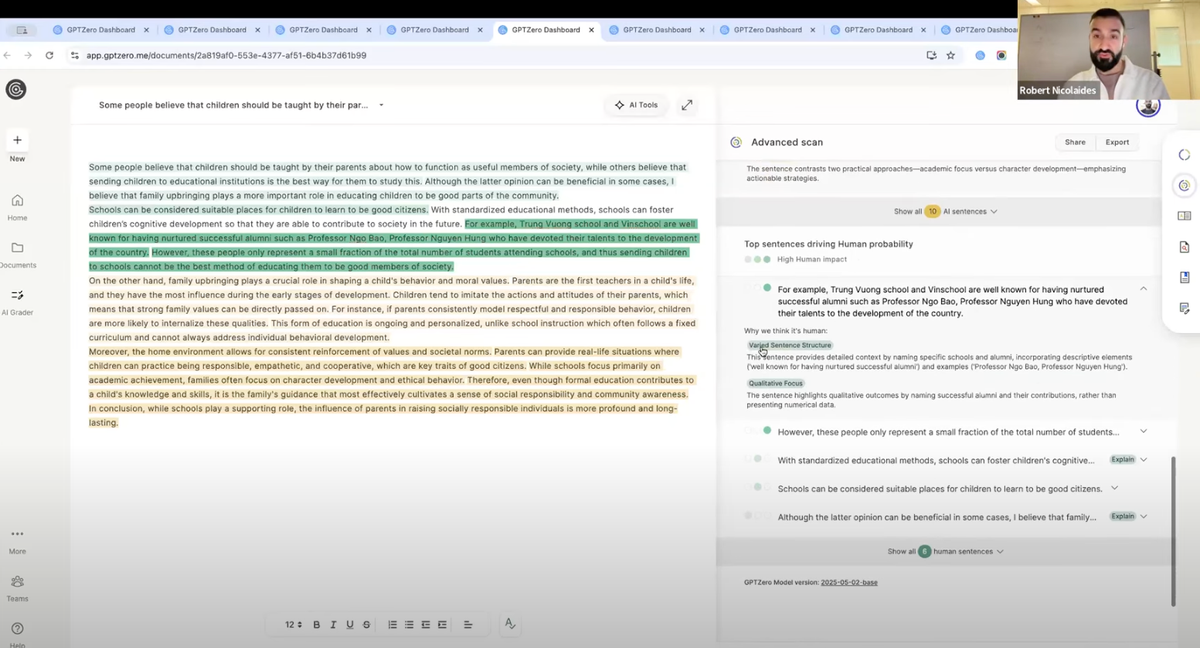Toggle italic formatting
Viewport: 1200px width, 648px height.
click(333, 625)
